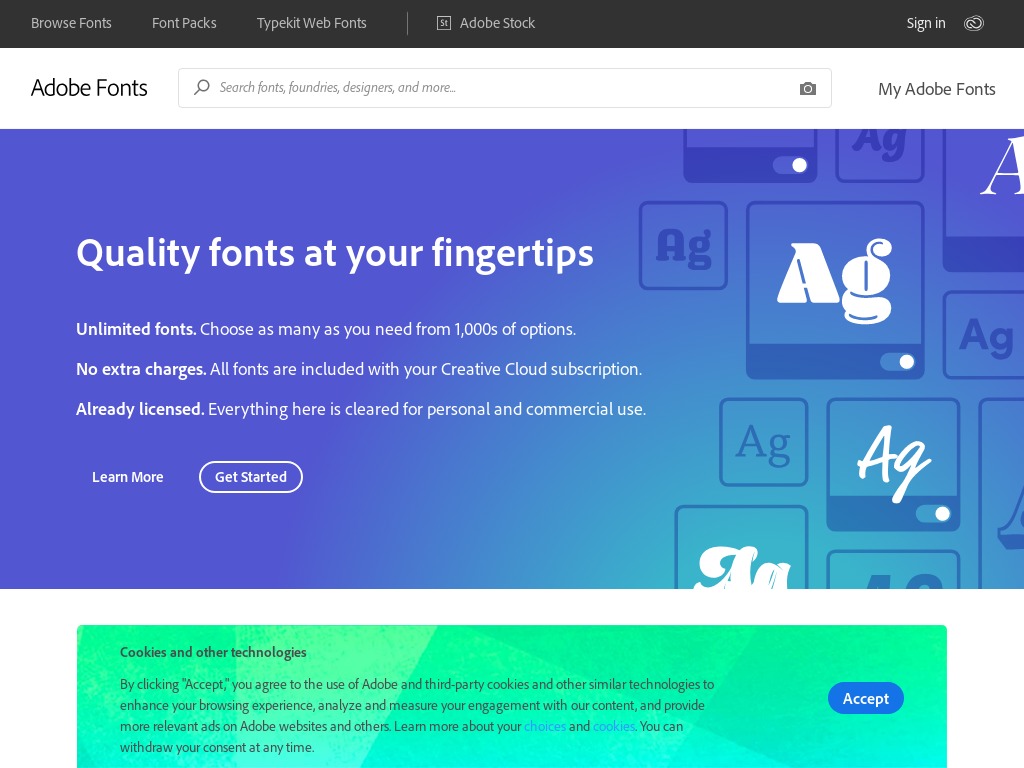Viewport: 1024px width, 768px height.
Task: Go to Typekit Web Fonts
Action: tap(312, 23)
